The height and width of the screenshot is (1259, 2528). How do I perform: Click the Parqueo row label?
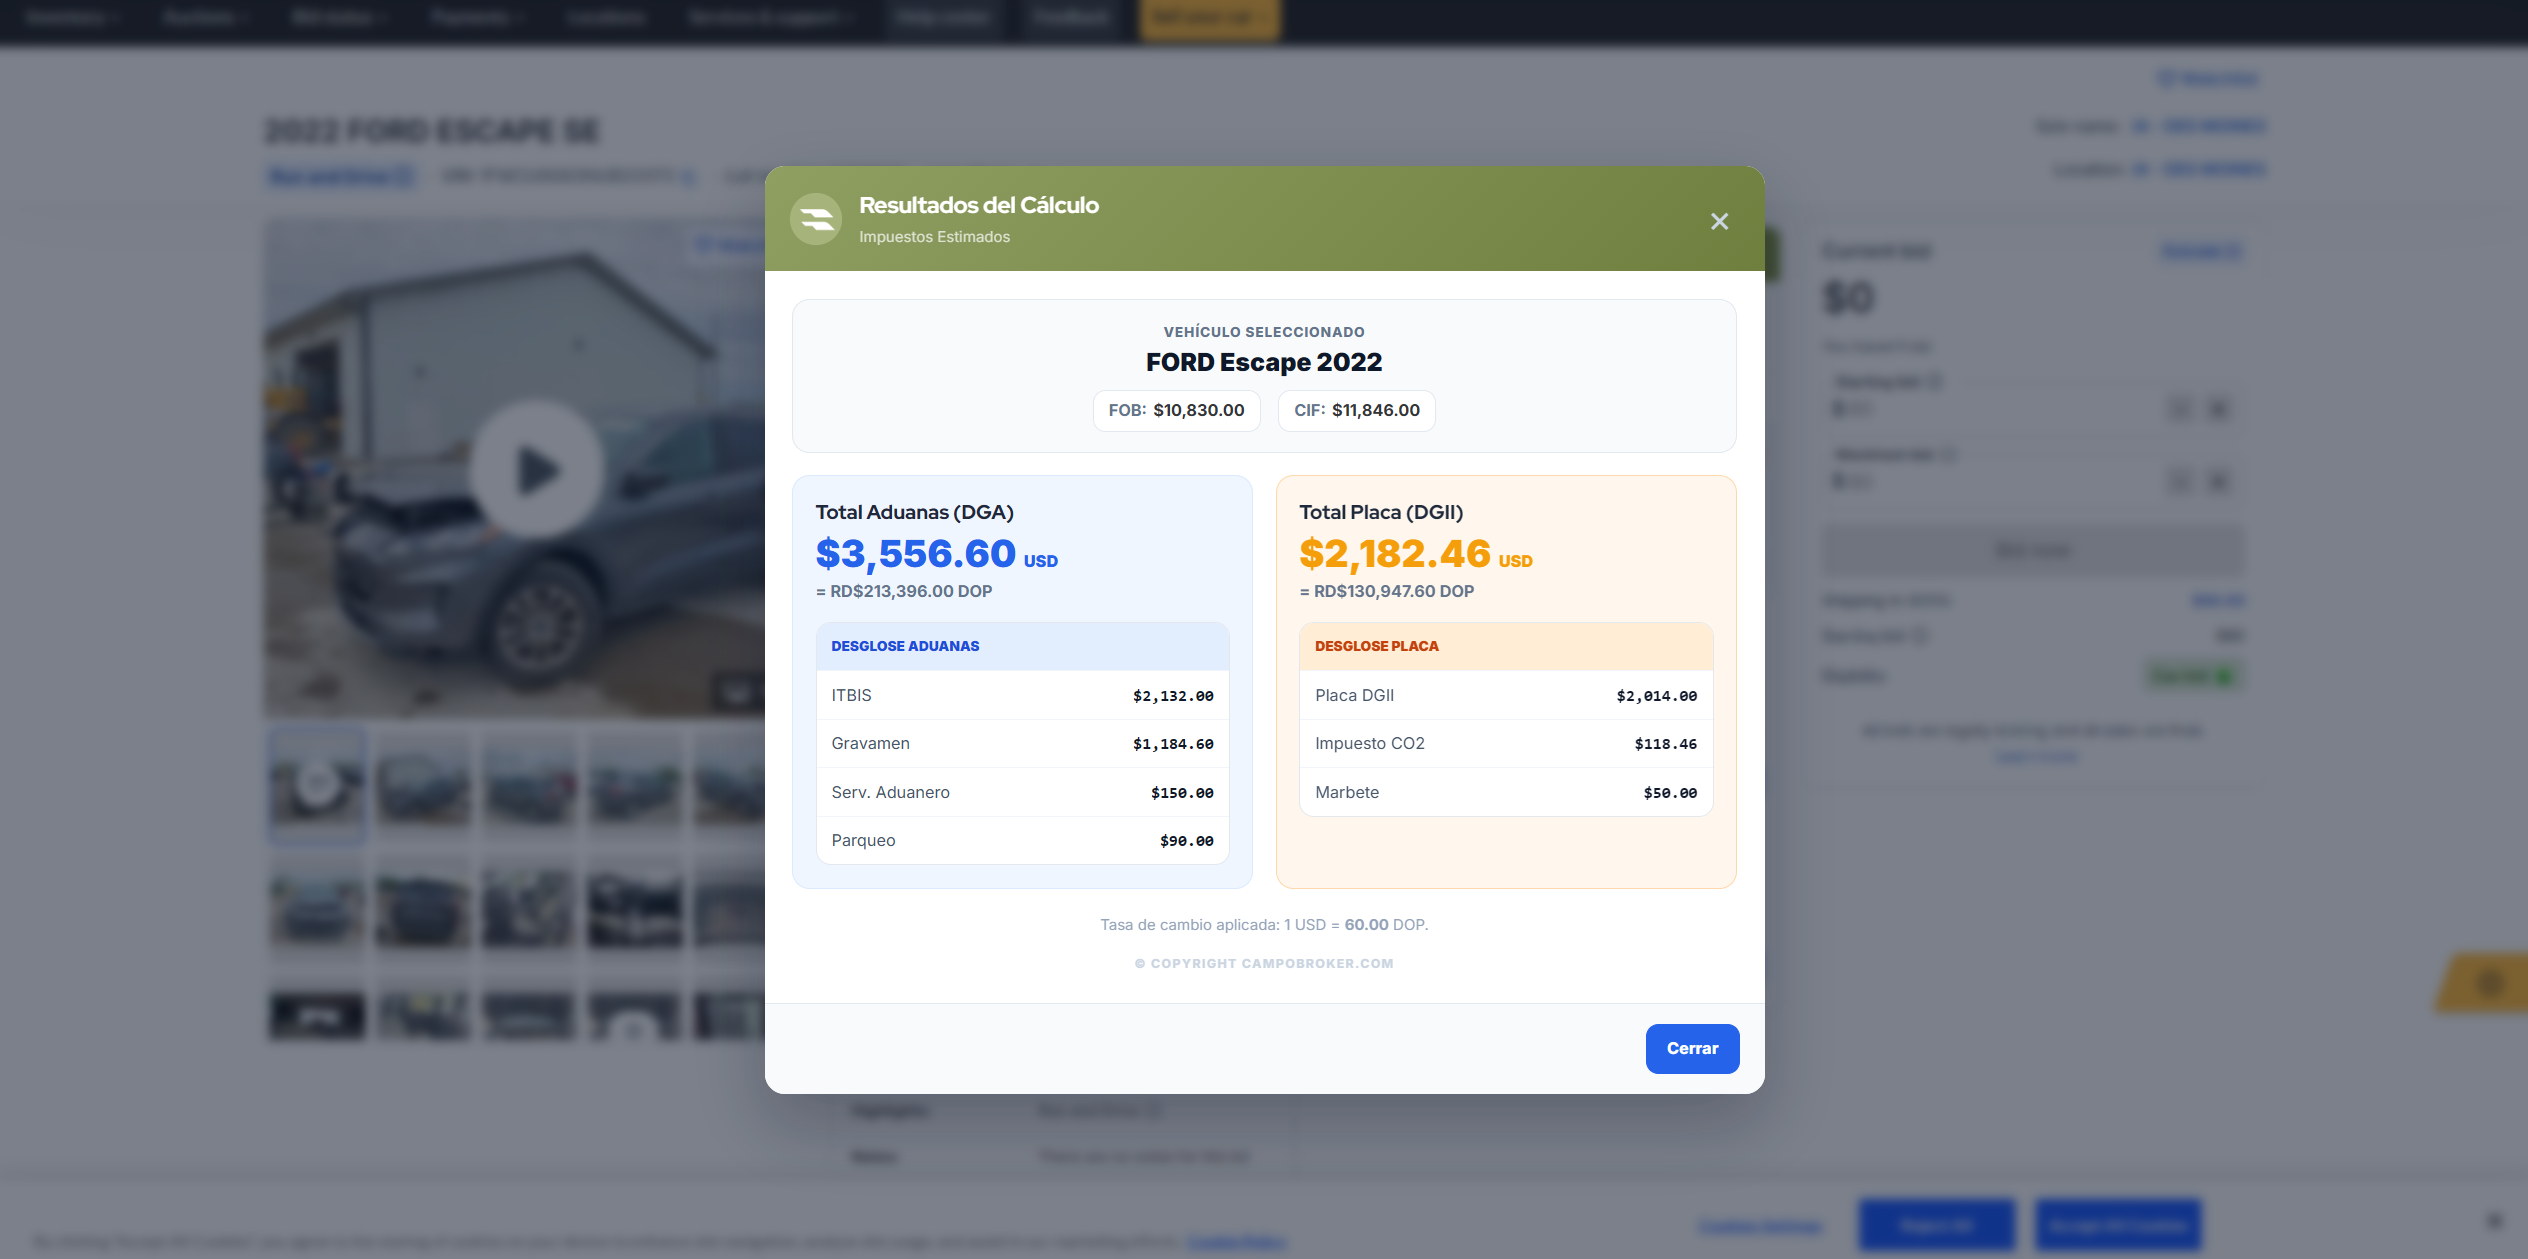[x=863, y=840]
